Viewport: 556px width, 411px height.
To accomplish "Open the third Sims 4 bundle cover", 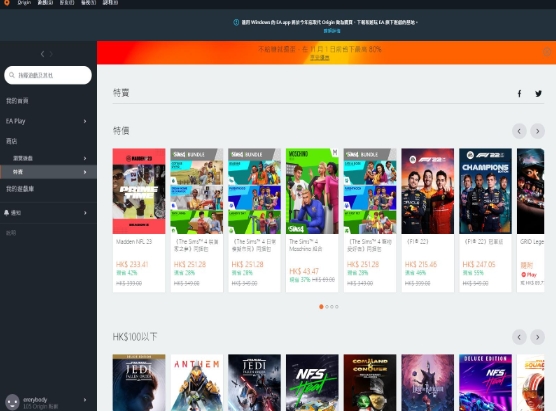I will [370, 191].
